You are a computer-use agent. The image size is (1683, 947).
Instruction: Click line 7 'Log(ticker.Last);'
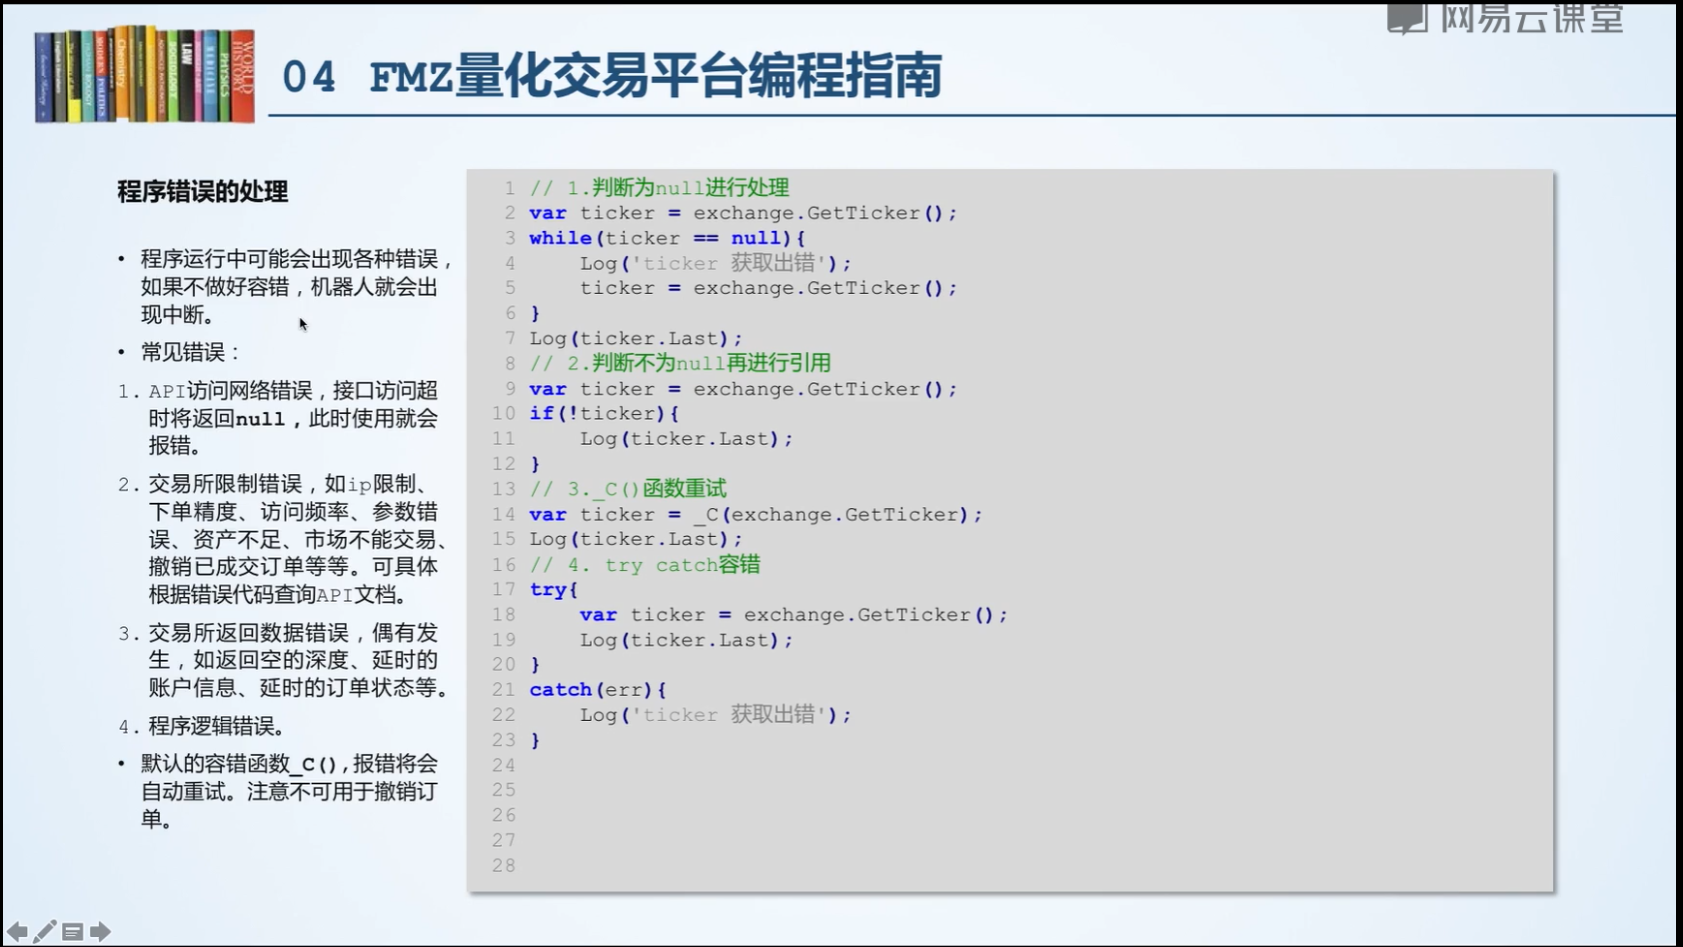(636, 339)
